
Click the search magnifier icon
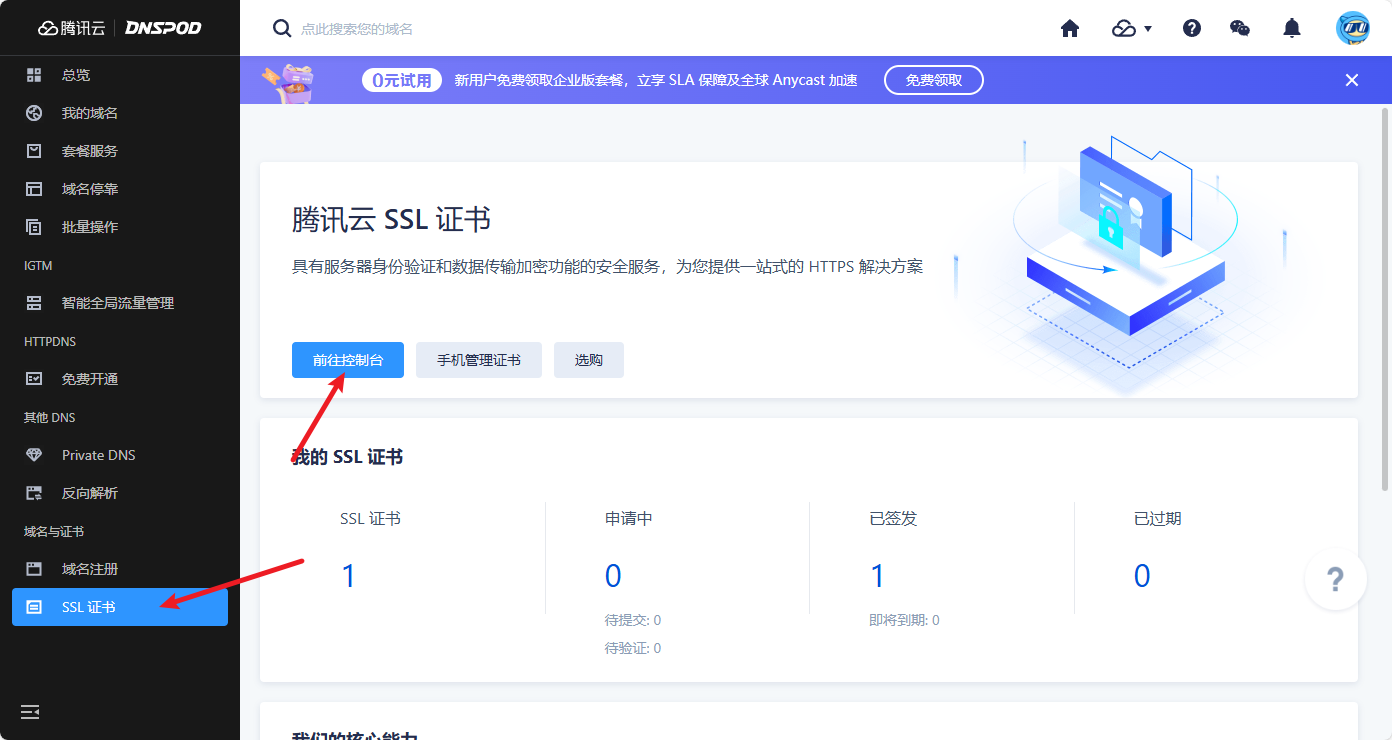pyautogui.click(x=282, y=28)
